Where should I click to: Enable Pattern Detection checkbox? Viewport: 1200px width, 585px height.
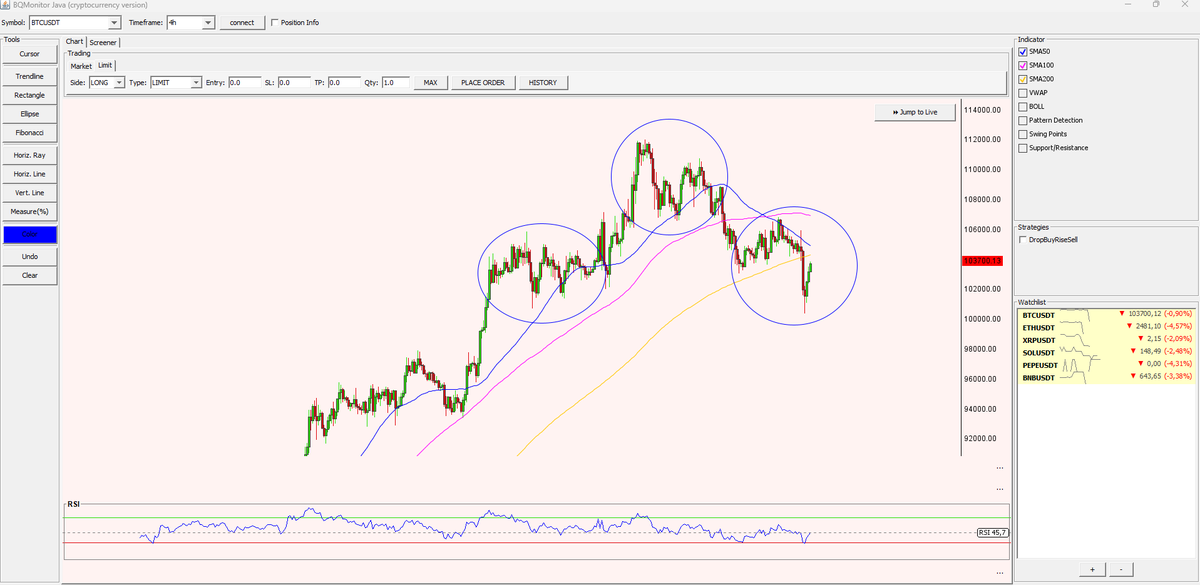(1022, 120)
